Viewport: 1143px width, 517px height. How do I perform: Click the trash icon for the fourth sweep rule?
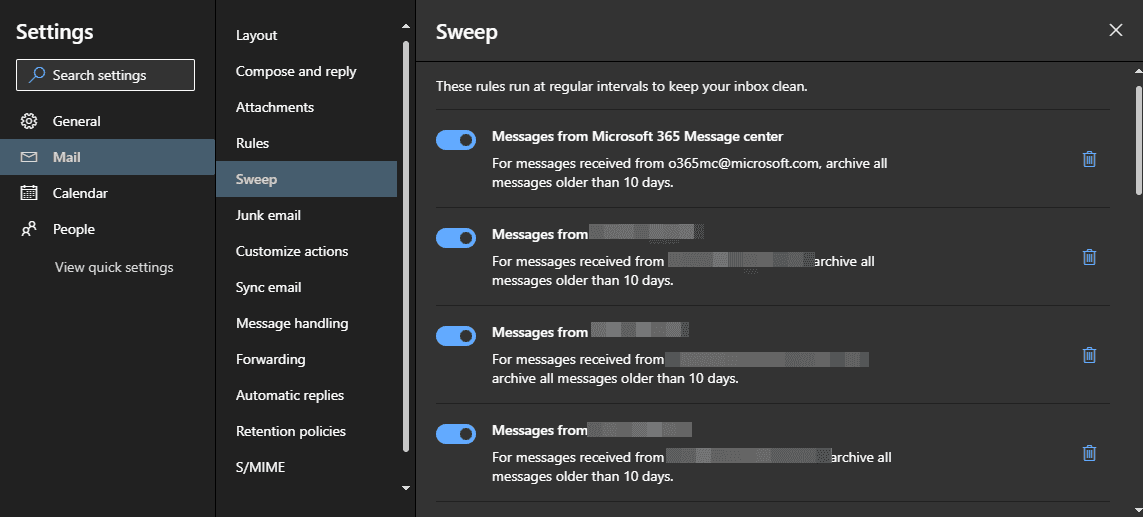click(x=1089, y=453)
